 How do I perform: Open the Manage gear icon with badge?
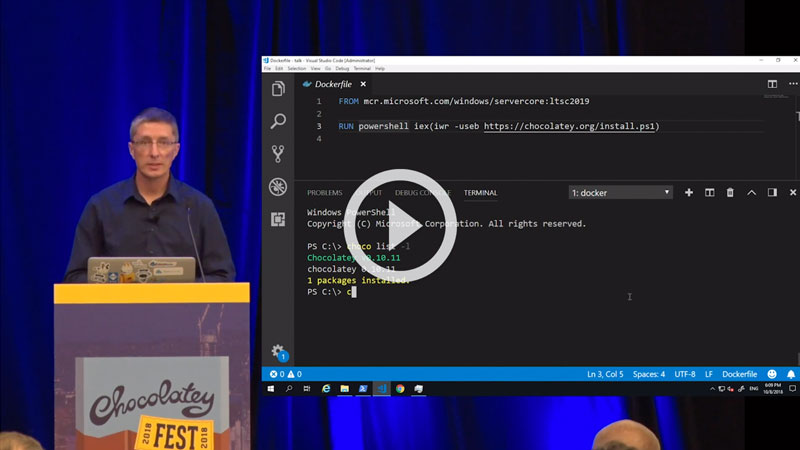[x=279, y=352]
